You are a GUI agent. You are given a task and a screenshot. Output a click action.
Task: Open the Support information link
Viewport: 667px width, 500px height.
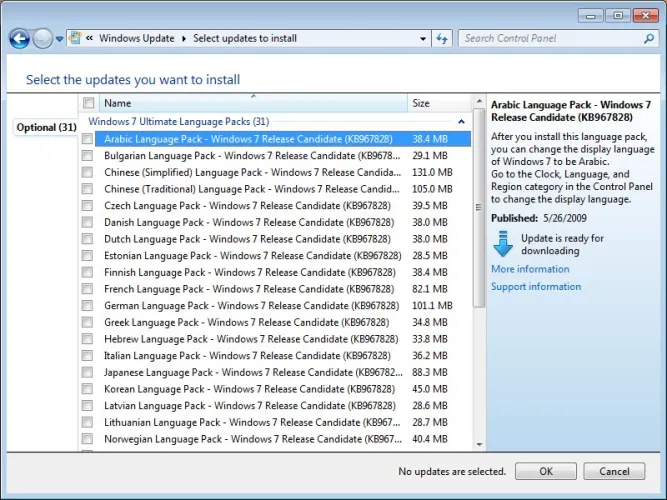[x=536, y=286]
